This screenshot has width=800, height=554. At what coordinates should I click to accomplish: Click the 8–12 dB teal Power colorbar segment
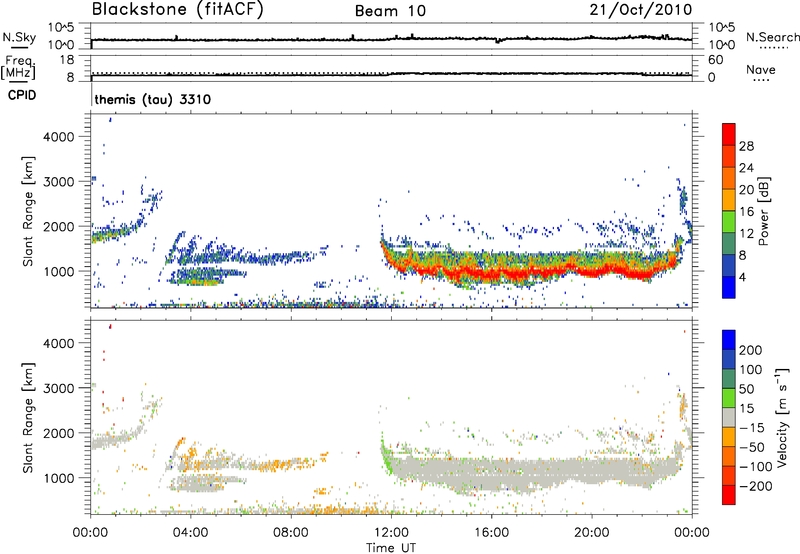pyautogui.click(x=729, y=243)
